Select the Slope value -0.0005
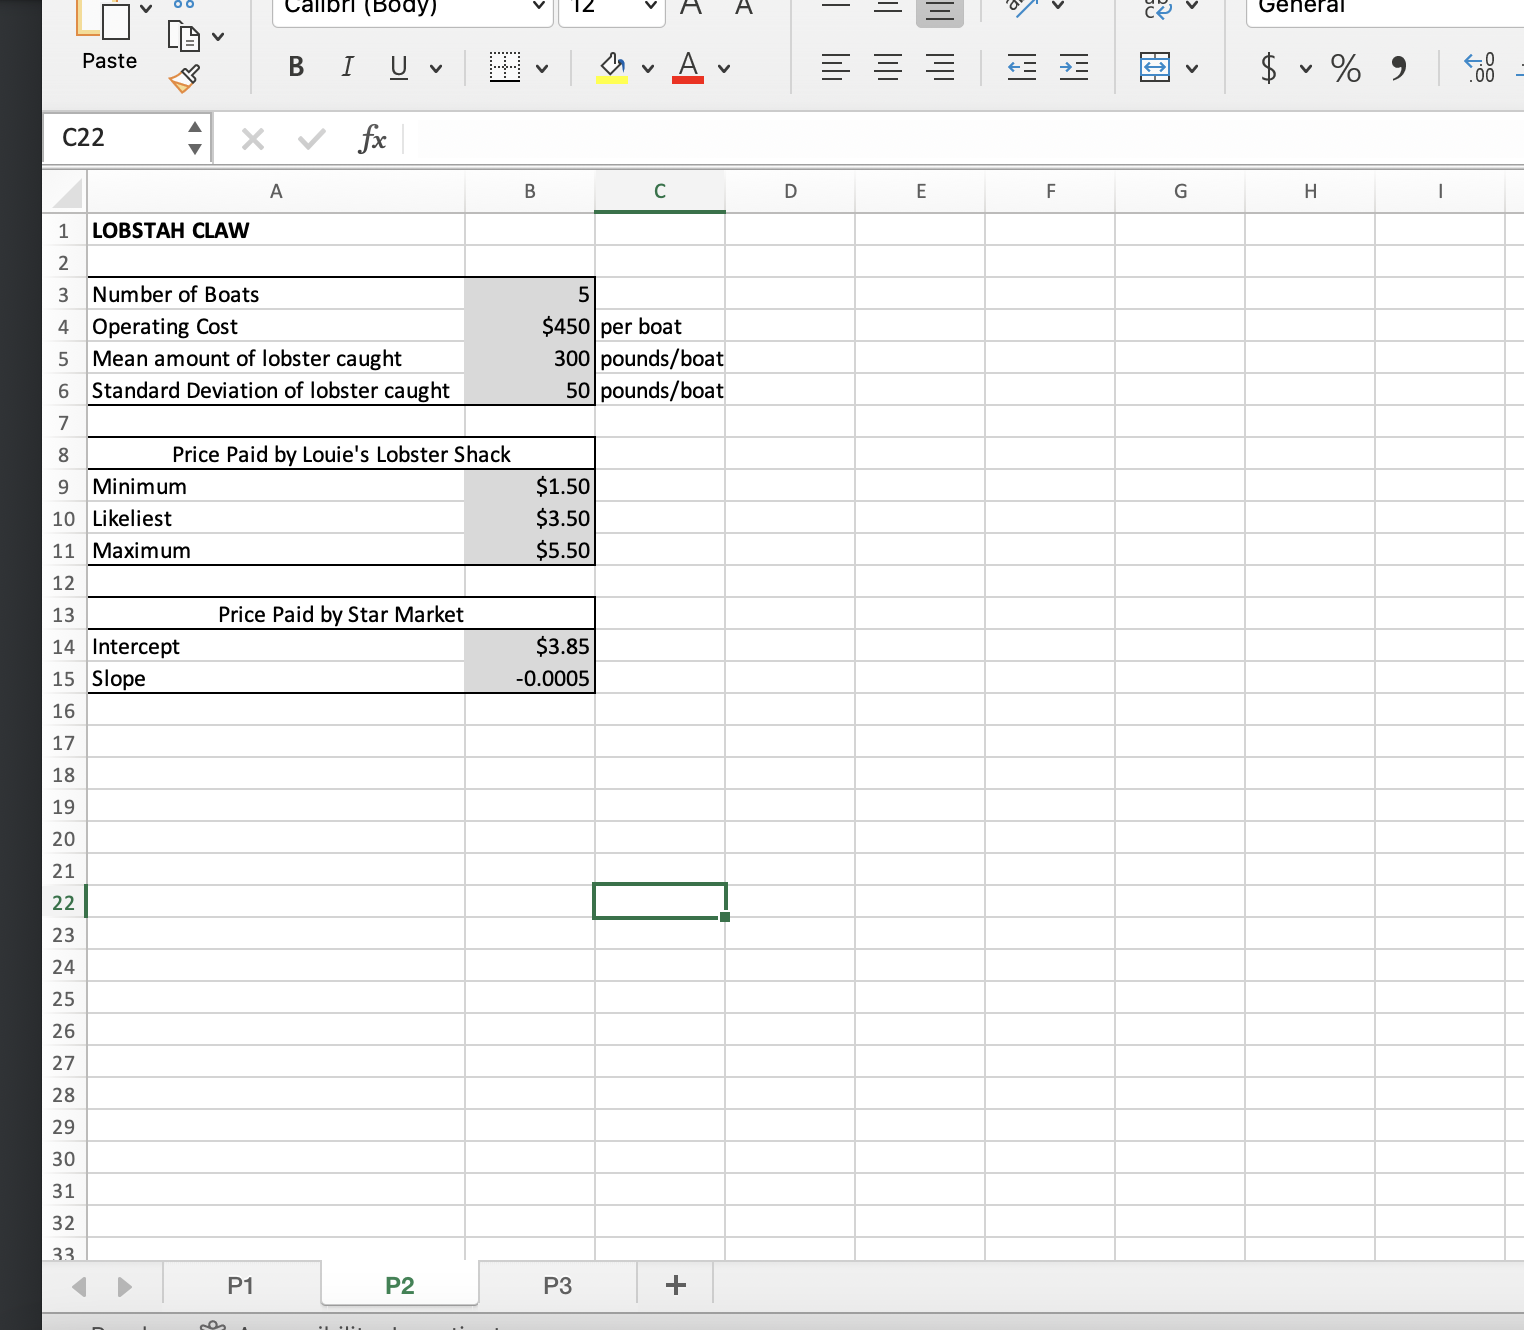This screenshot has width=1524, height=1330. [530, 678]
